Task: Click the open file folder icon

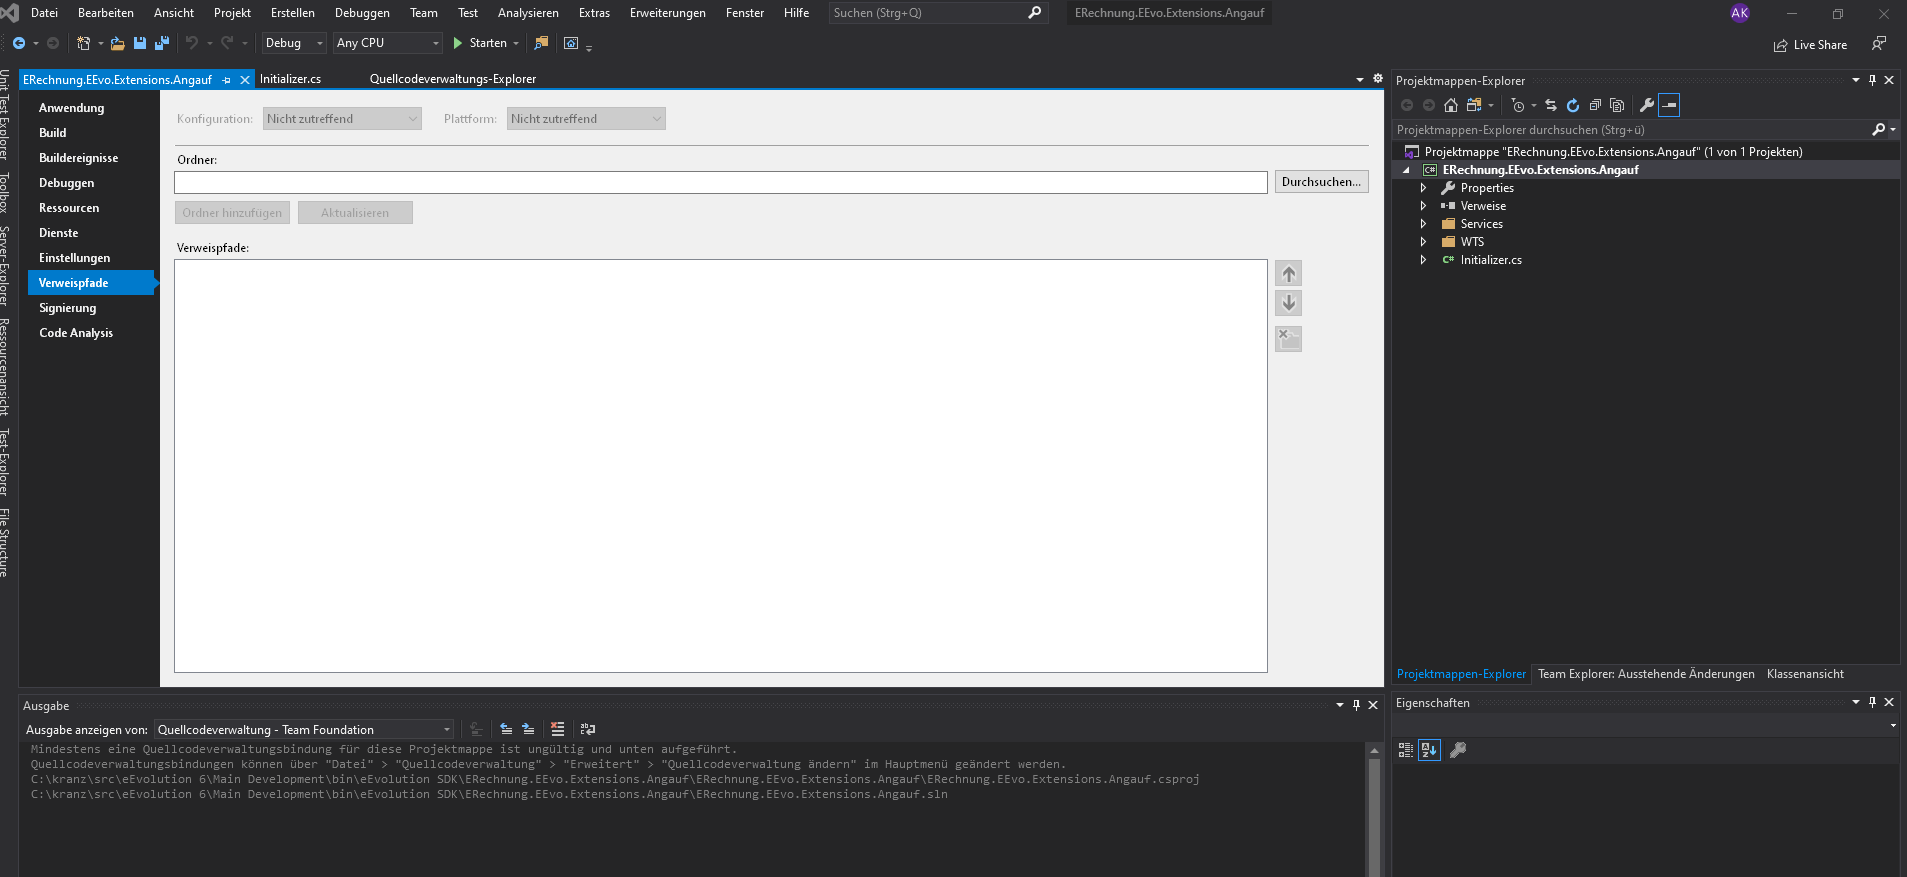Action: (118, 43)
